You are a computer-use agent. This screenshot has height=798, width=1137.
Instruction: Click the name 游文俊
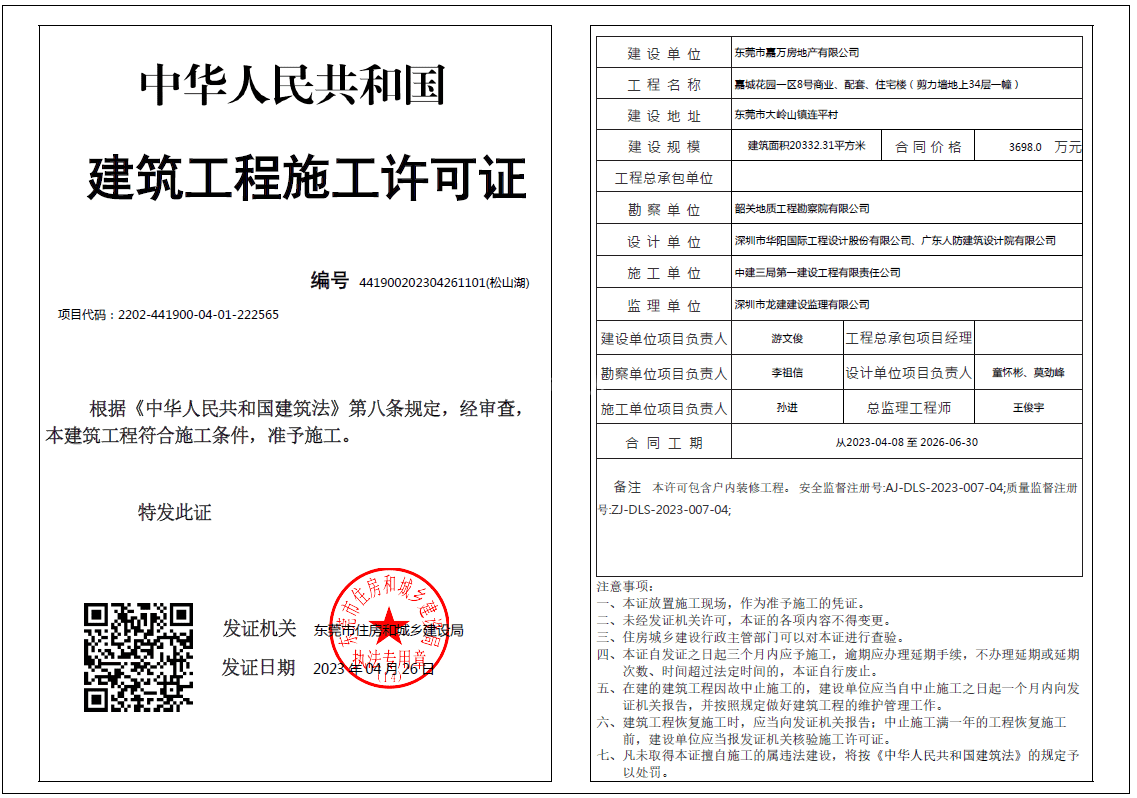coord(787,339)
